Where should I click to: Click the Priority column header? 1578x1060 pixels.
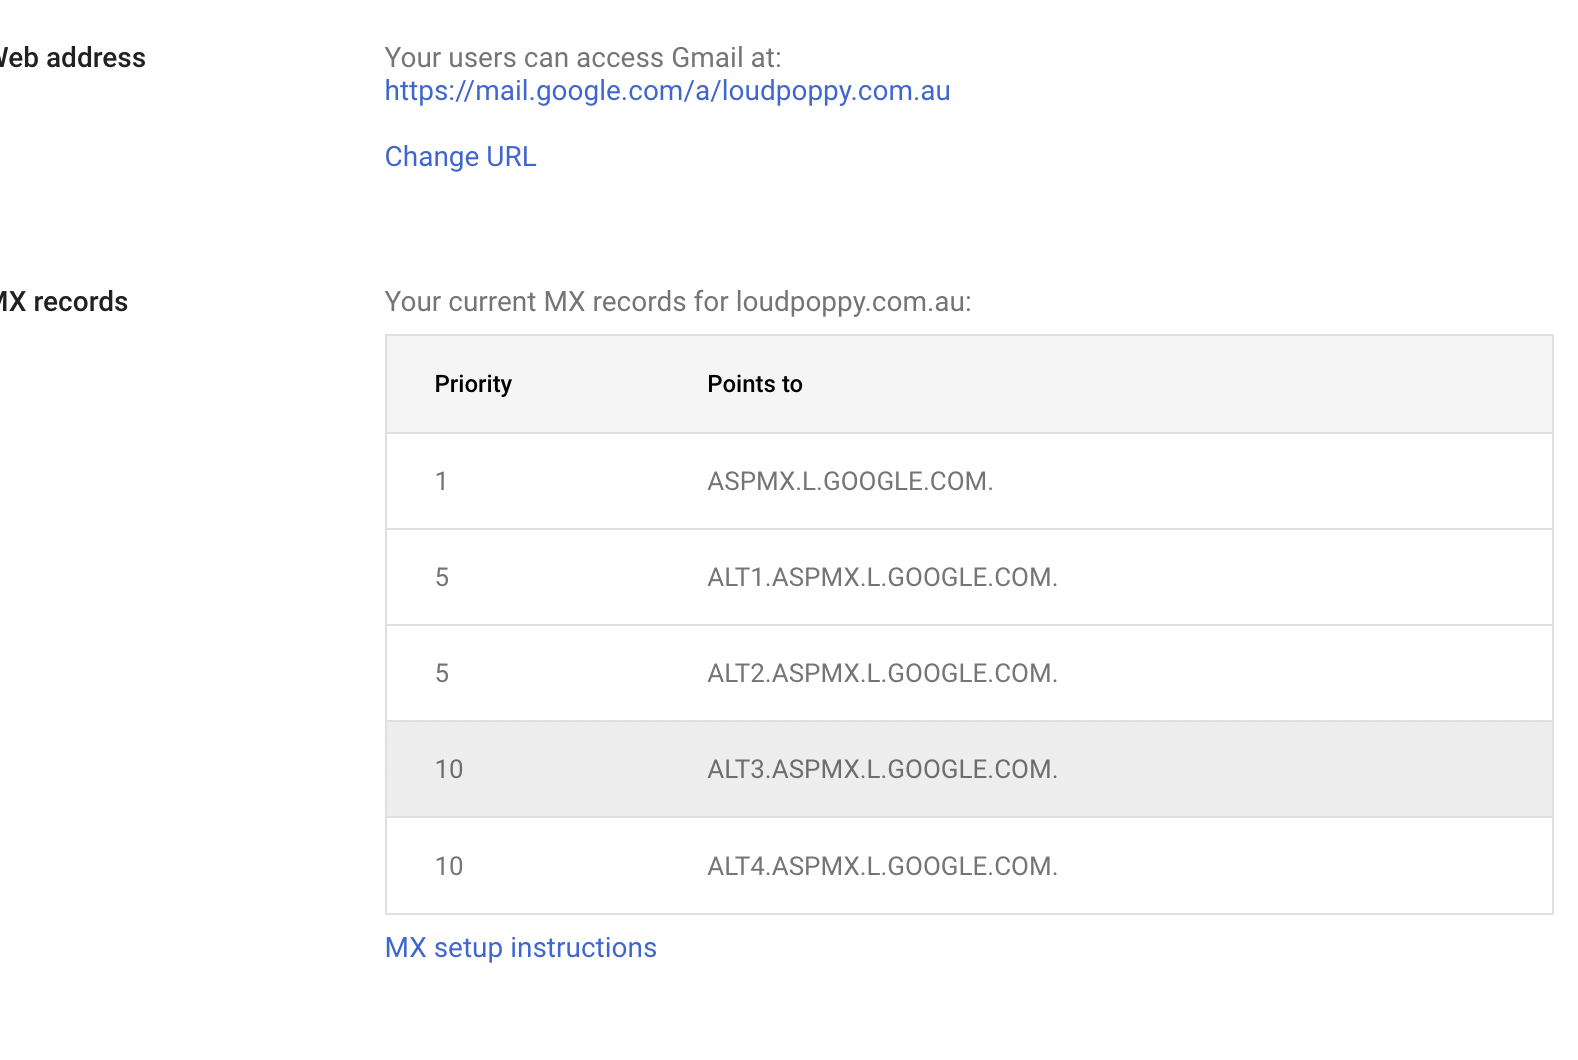(473, 384)
